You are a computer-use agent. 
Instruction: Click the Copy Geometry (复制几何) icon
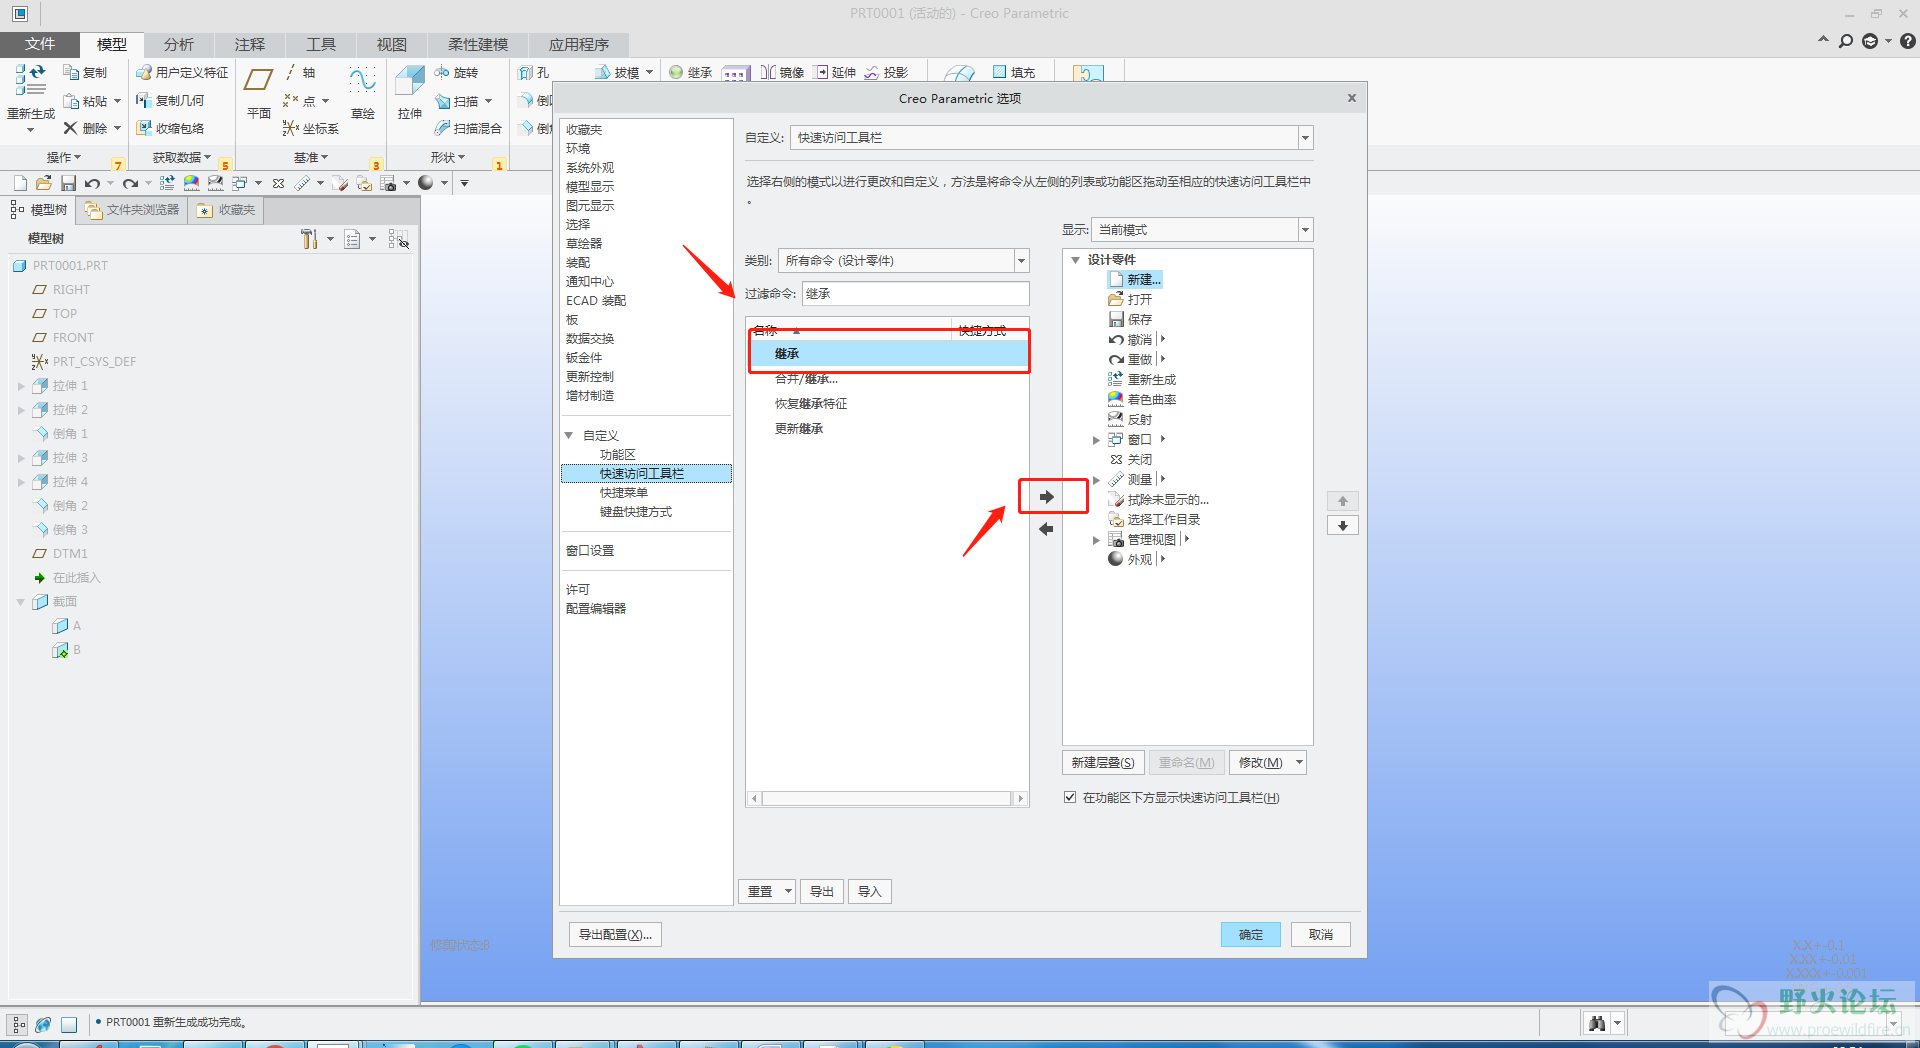[144, 100]
